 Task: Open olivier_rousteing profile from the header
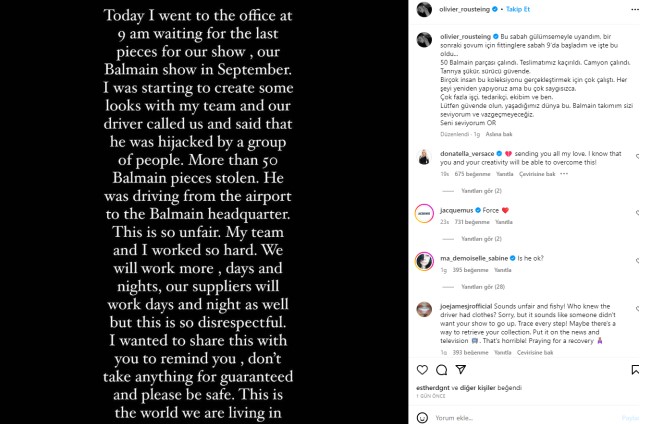pos(468,9)
